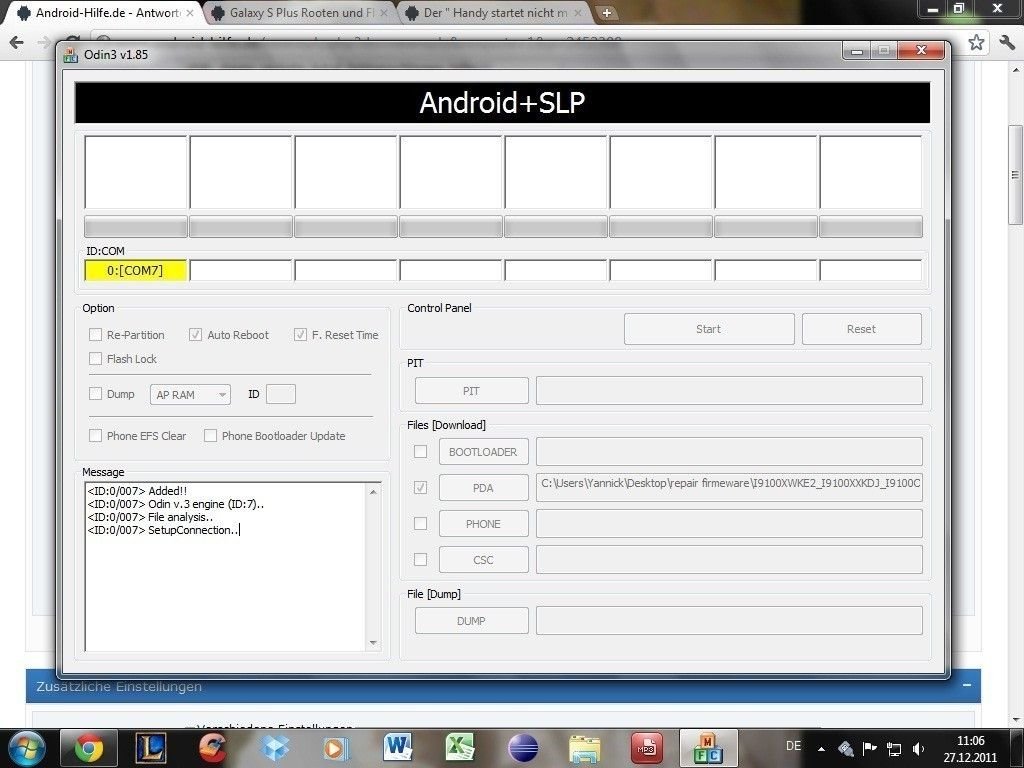Click the 'SetupConnection..' message line
1024x768 pixels.
coord(163,530)
